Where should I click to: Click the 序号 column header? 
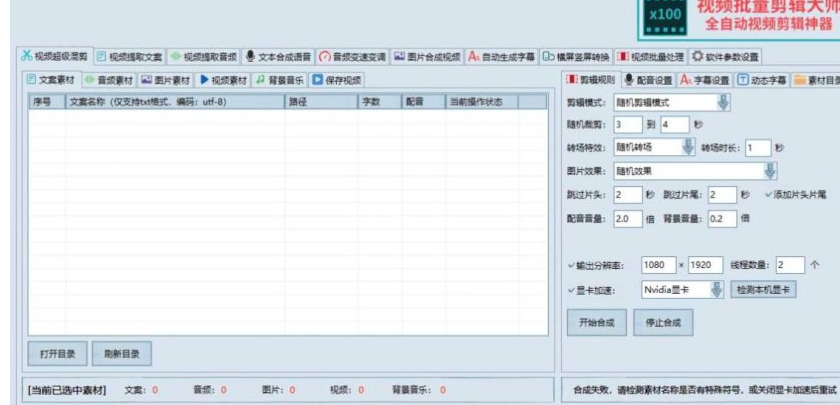pyautogui.click(x=47, y=102)
